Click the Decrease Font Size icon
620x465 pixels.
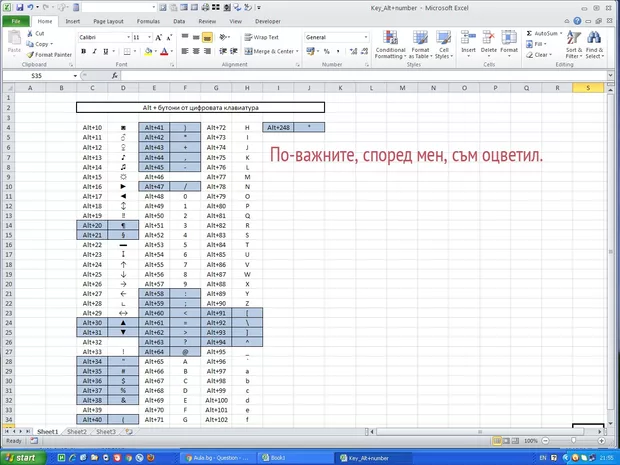coord(169,37)
